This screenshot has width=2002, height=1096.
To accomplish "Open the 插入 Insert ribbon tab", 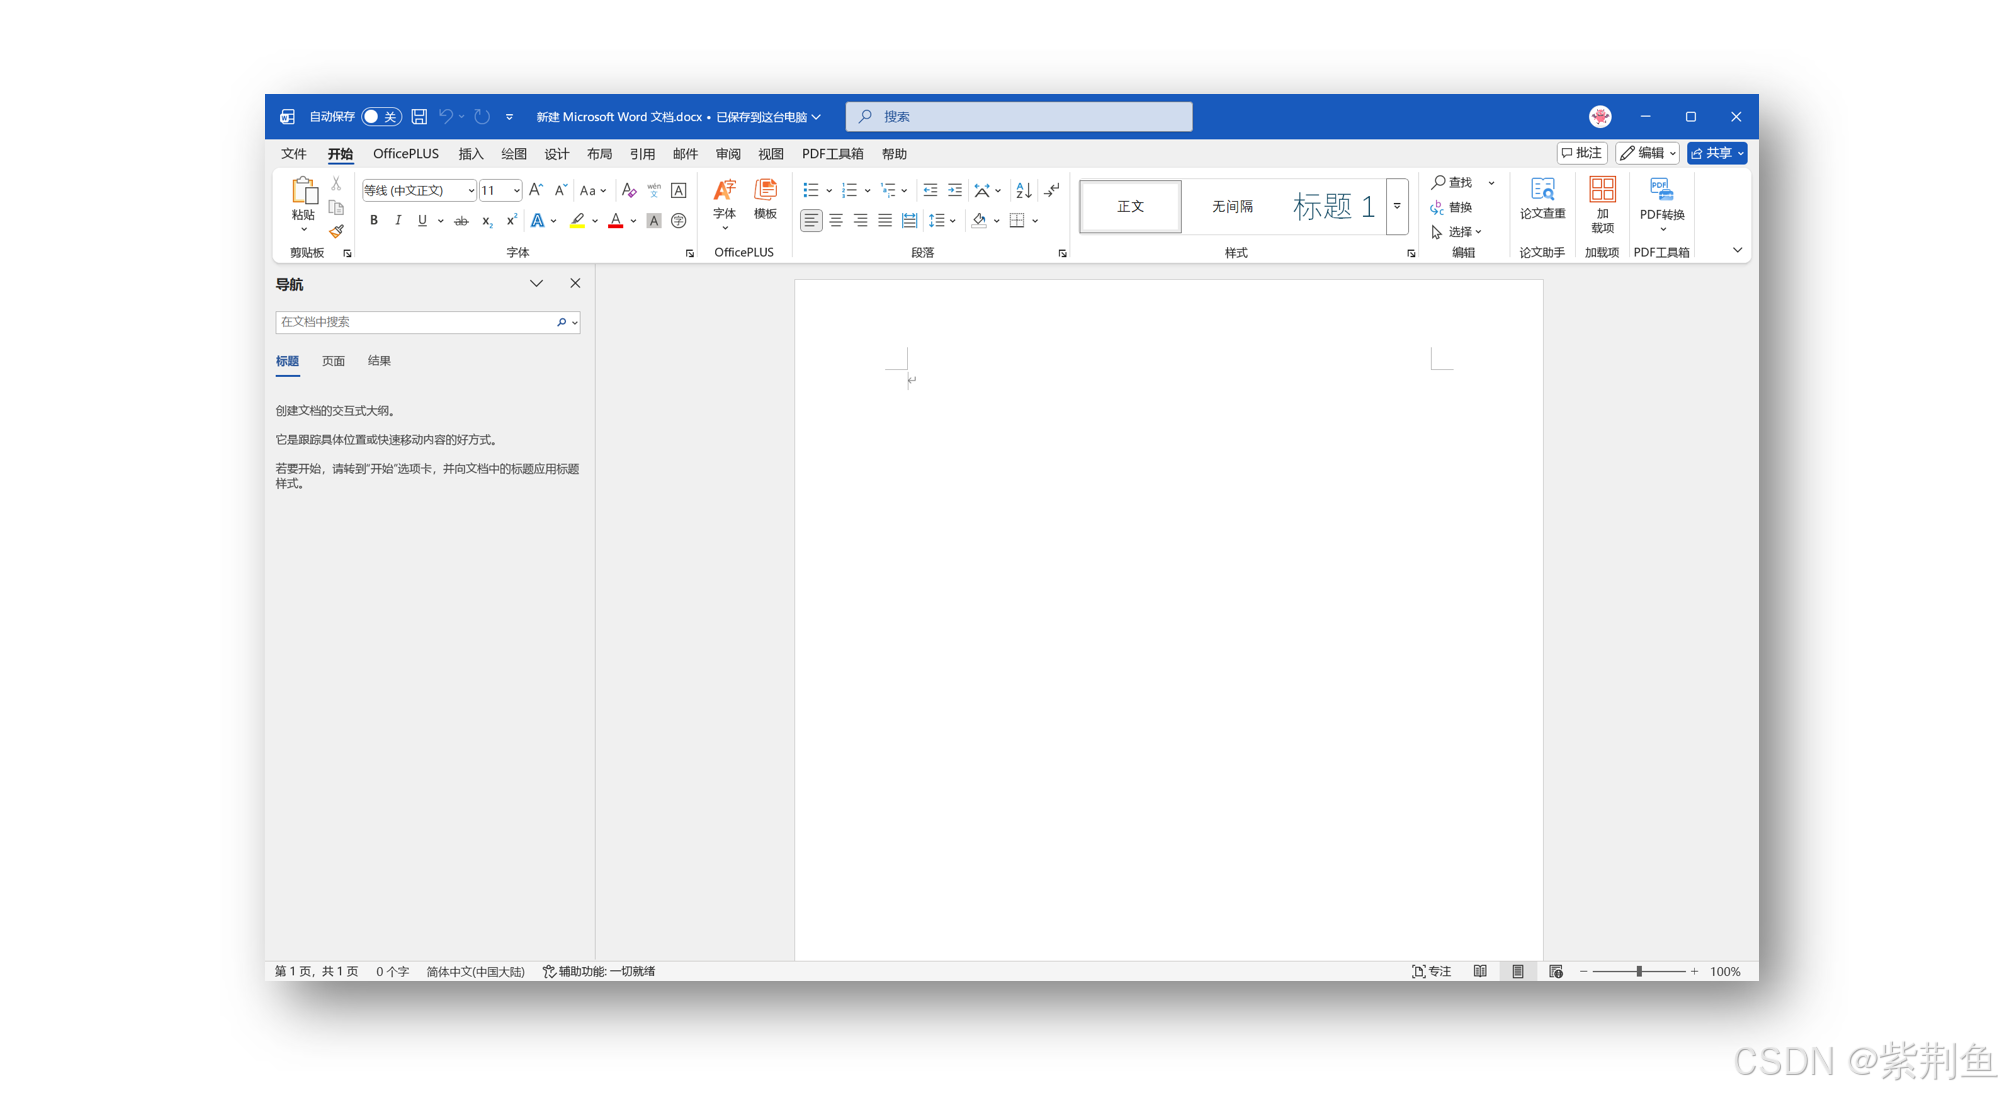I will [470, 154].
